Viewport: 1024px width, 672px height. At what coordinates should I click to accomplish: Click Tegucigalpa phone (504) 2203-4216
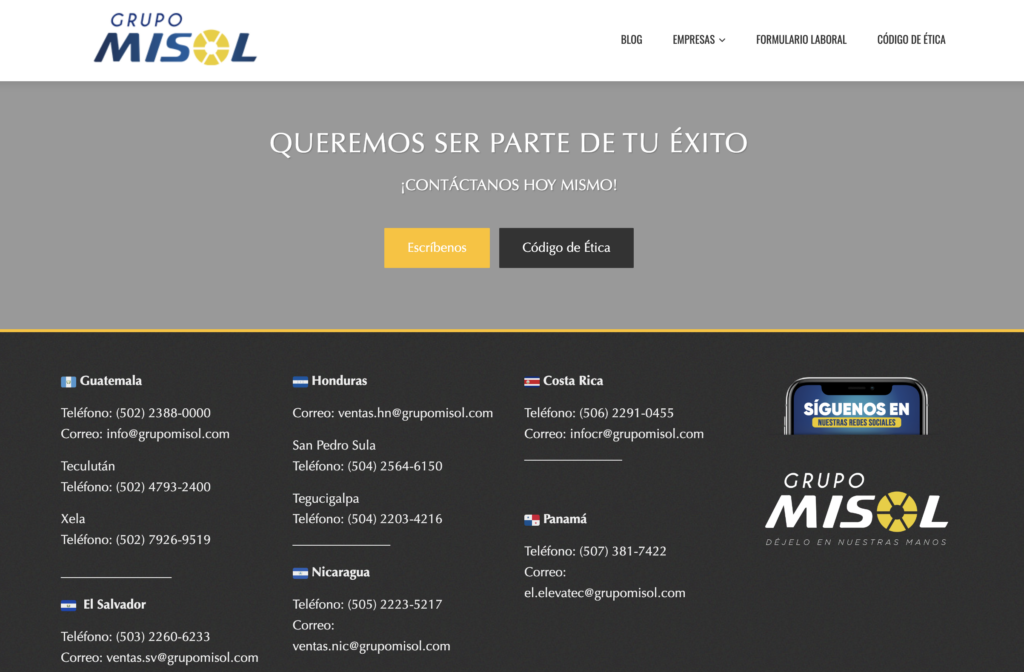[x=395, y=519]
